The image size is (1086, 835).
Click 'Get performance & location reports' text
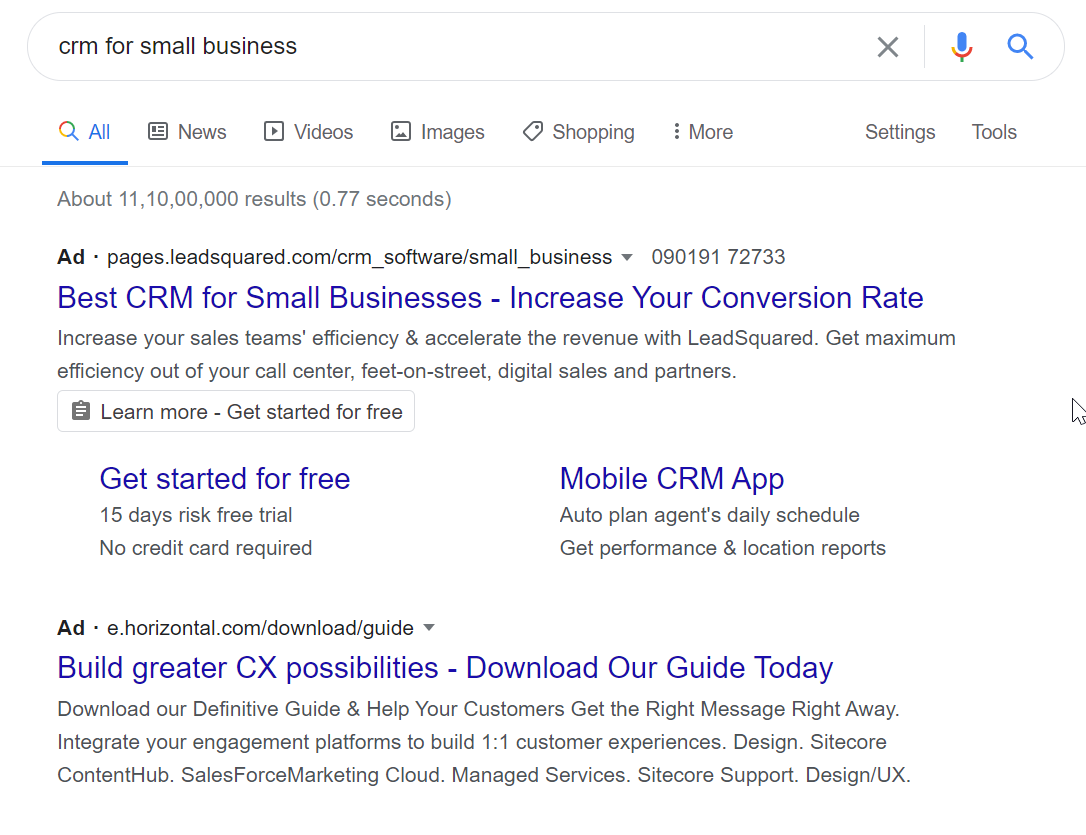tap(722, 548)
